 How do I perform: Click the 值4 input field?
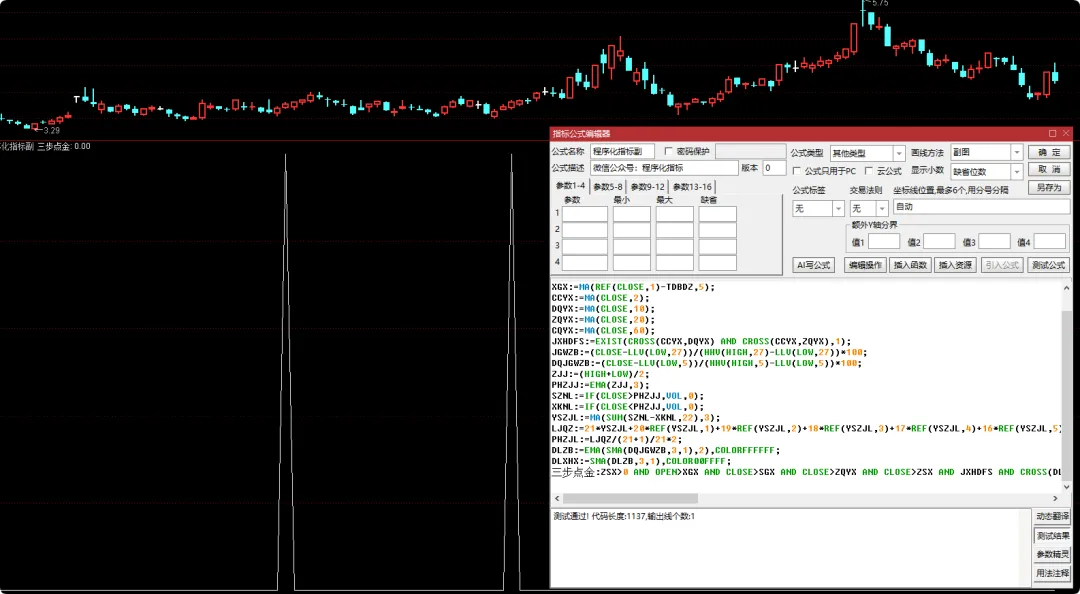[1050, 241]
